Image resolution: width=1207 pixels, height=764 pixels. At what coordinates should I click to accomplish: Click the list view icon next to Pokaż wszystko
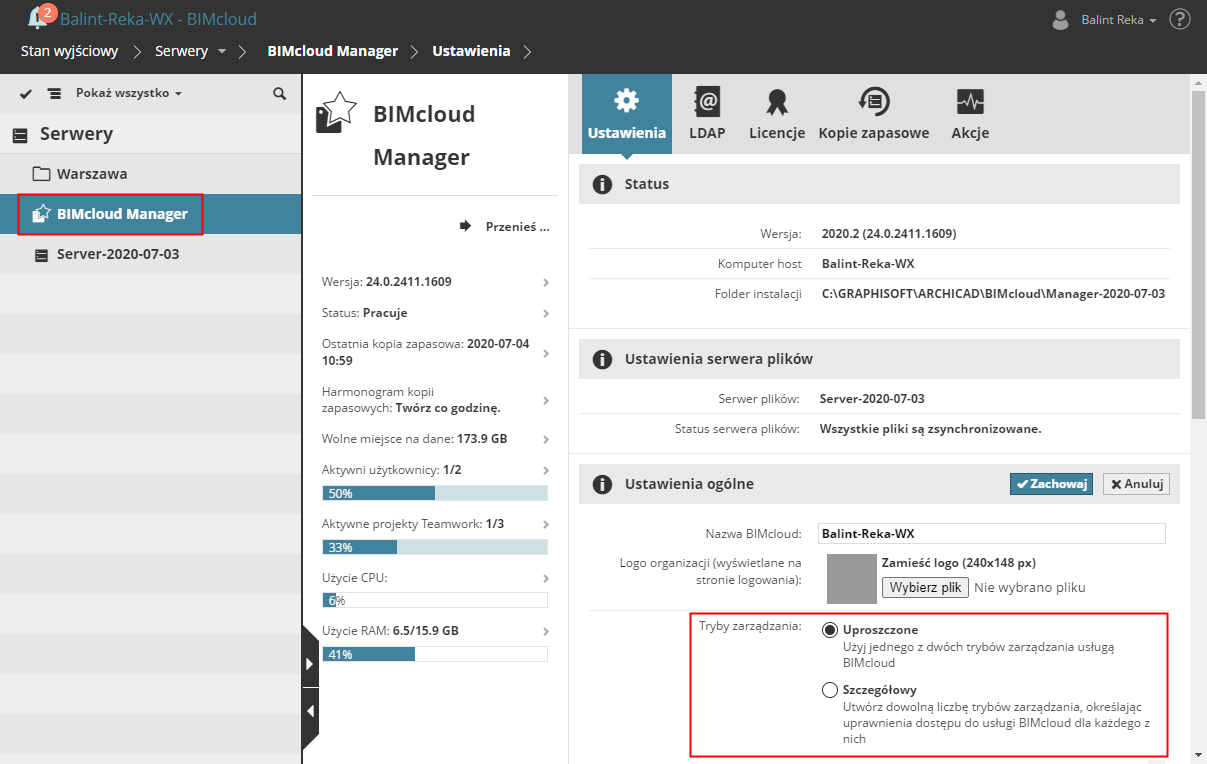(x=54, y=93)
